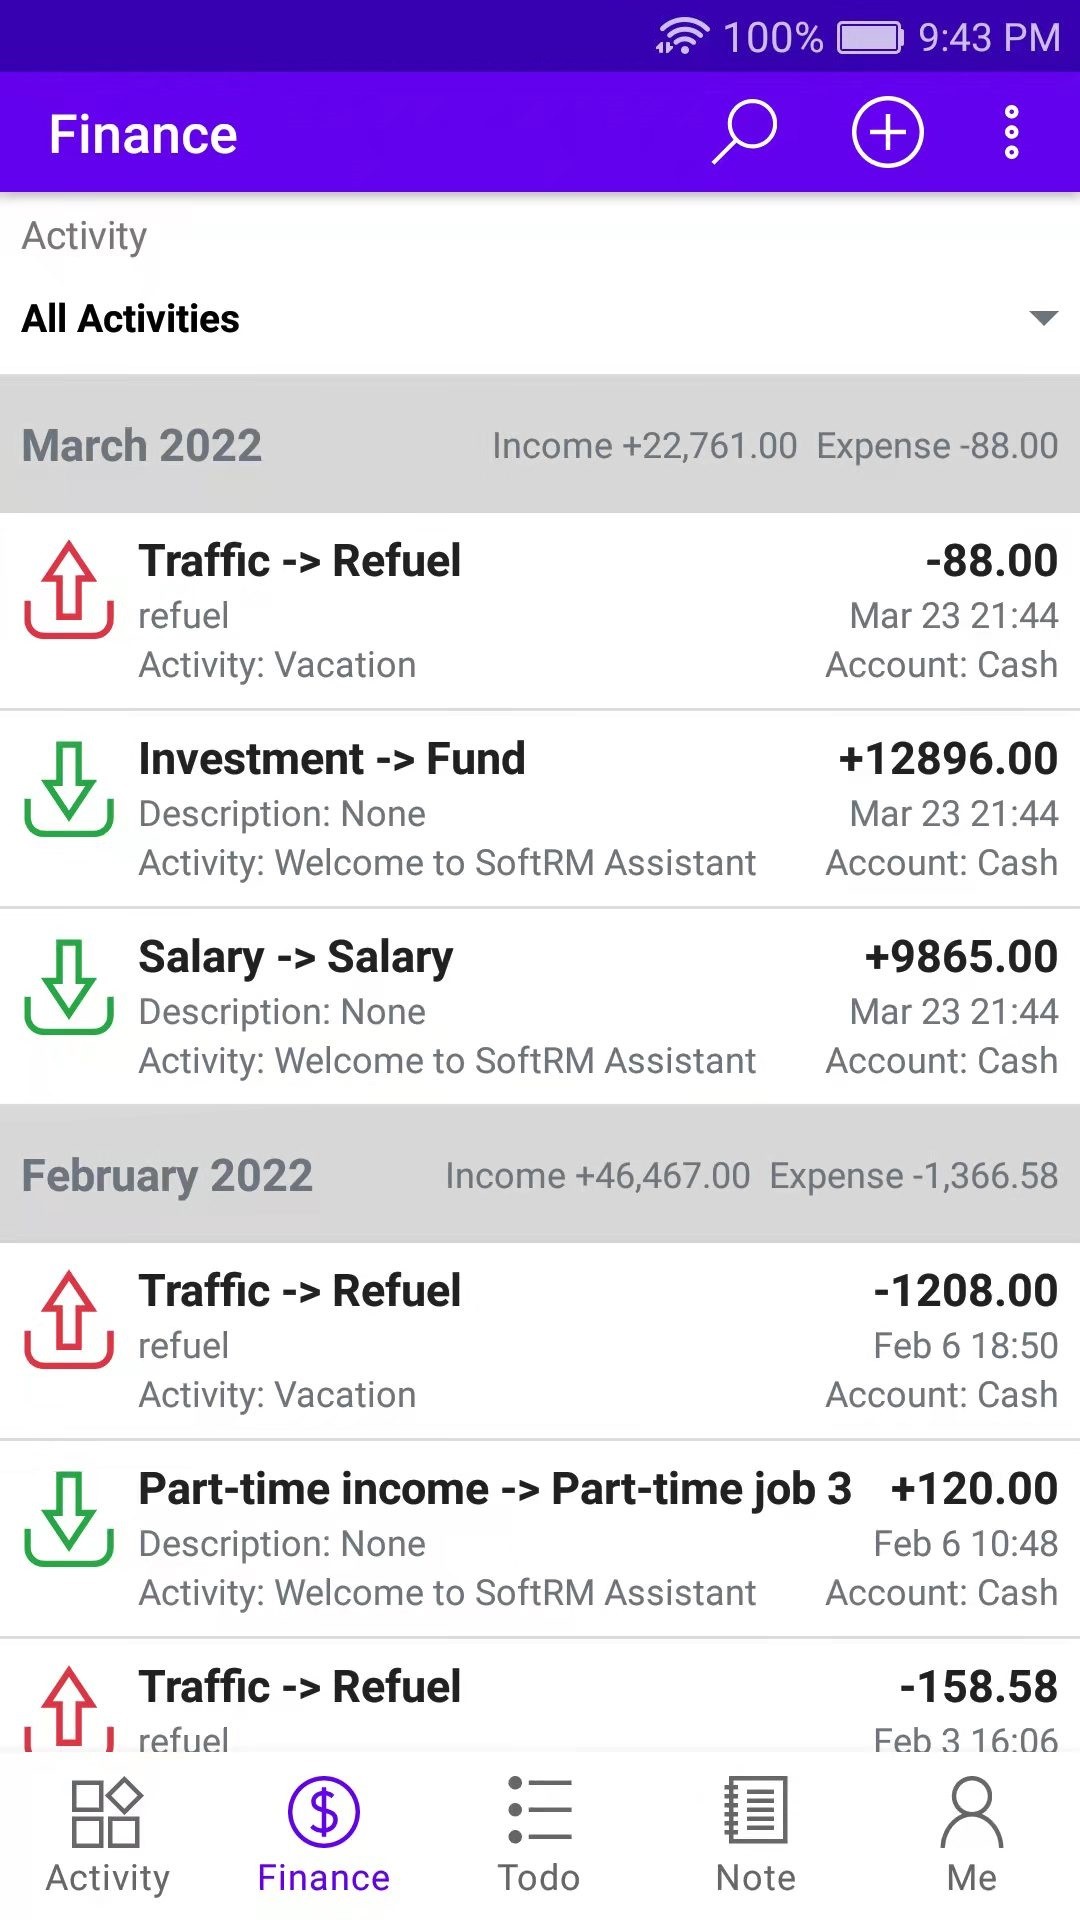Open the Me profile tab

coord(971,1834)
